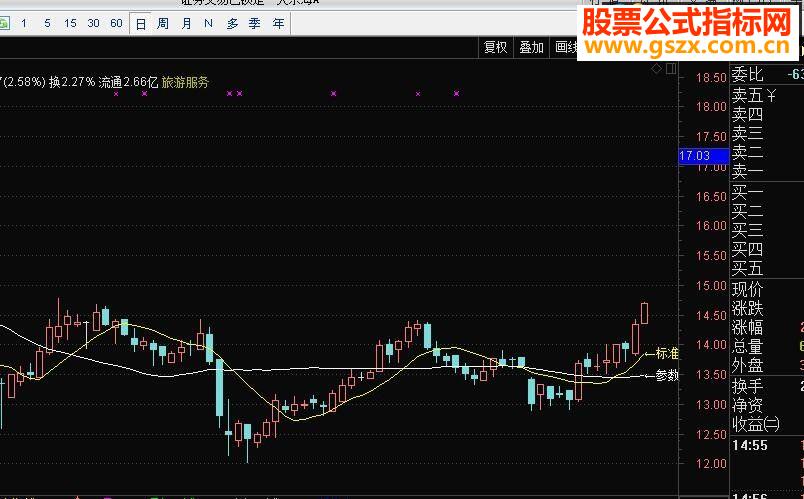Image resolution: width=804 pixels, height=499 pixels.
Task: Click the 总量 total volume label
Action: tap(748, 347)
